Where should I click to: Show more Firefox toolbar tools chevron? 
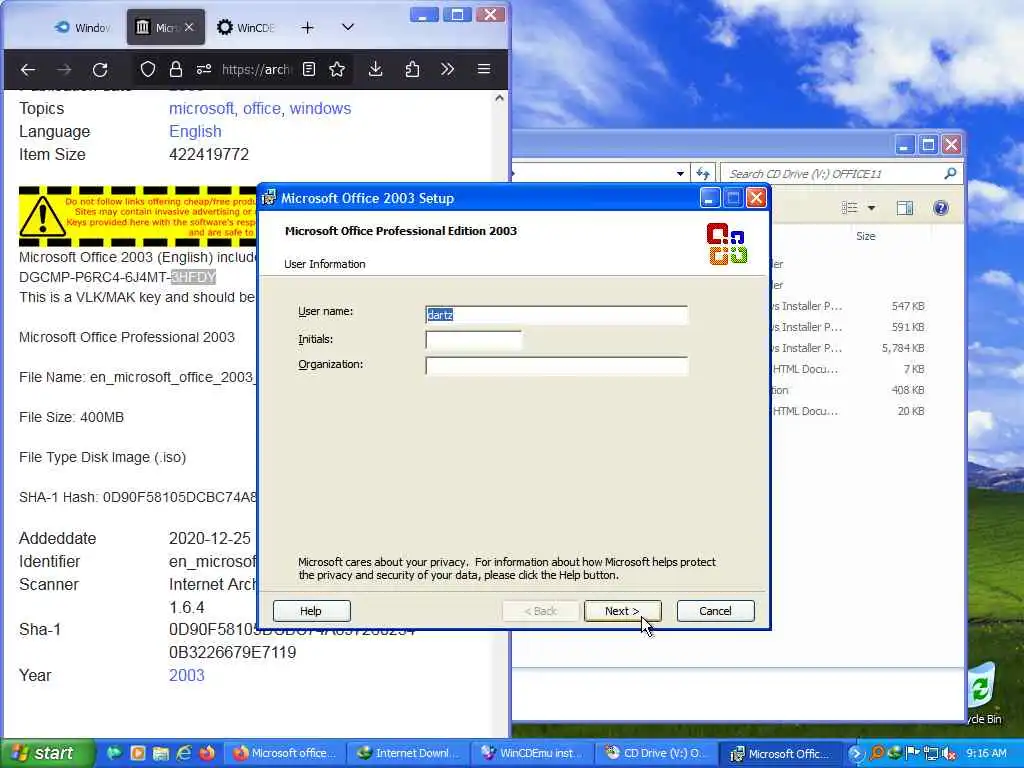click(447, 69)
